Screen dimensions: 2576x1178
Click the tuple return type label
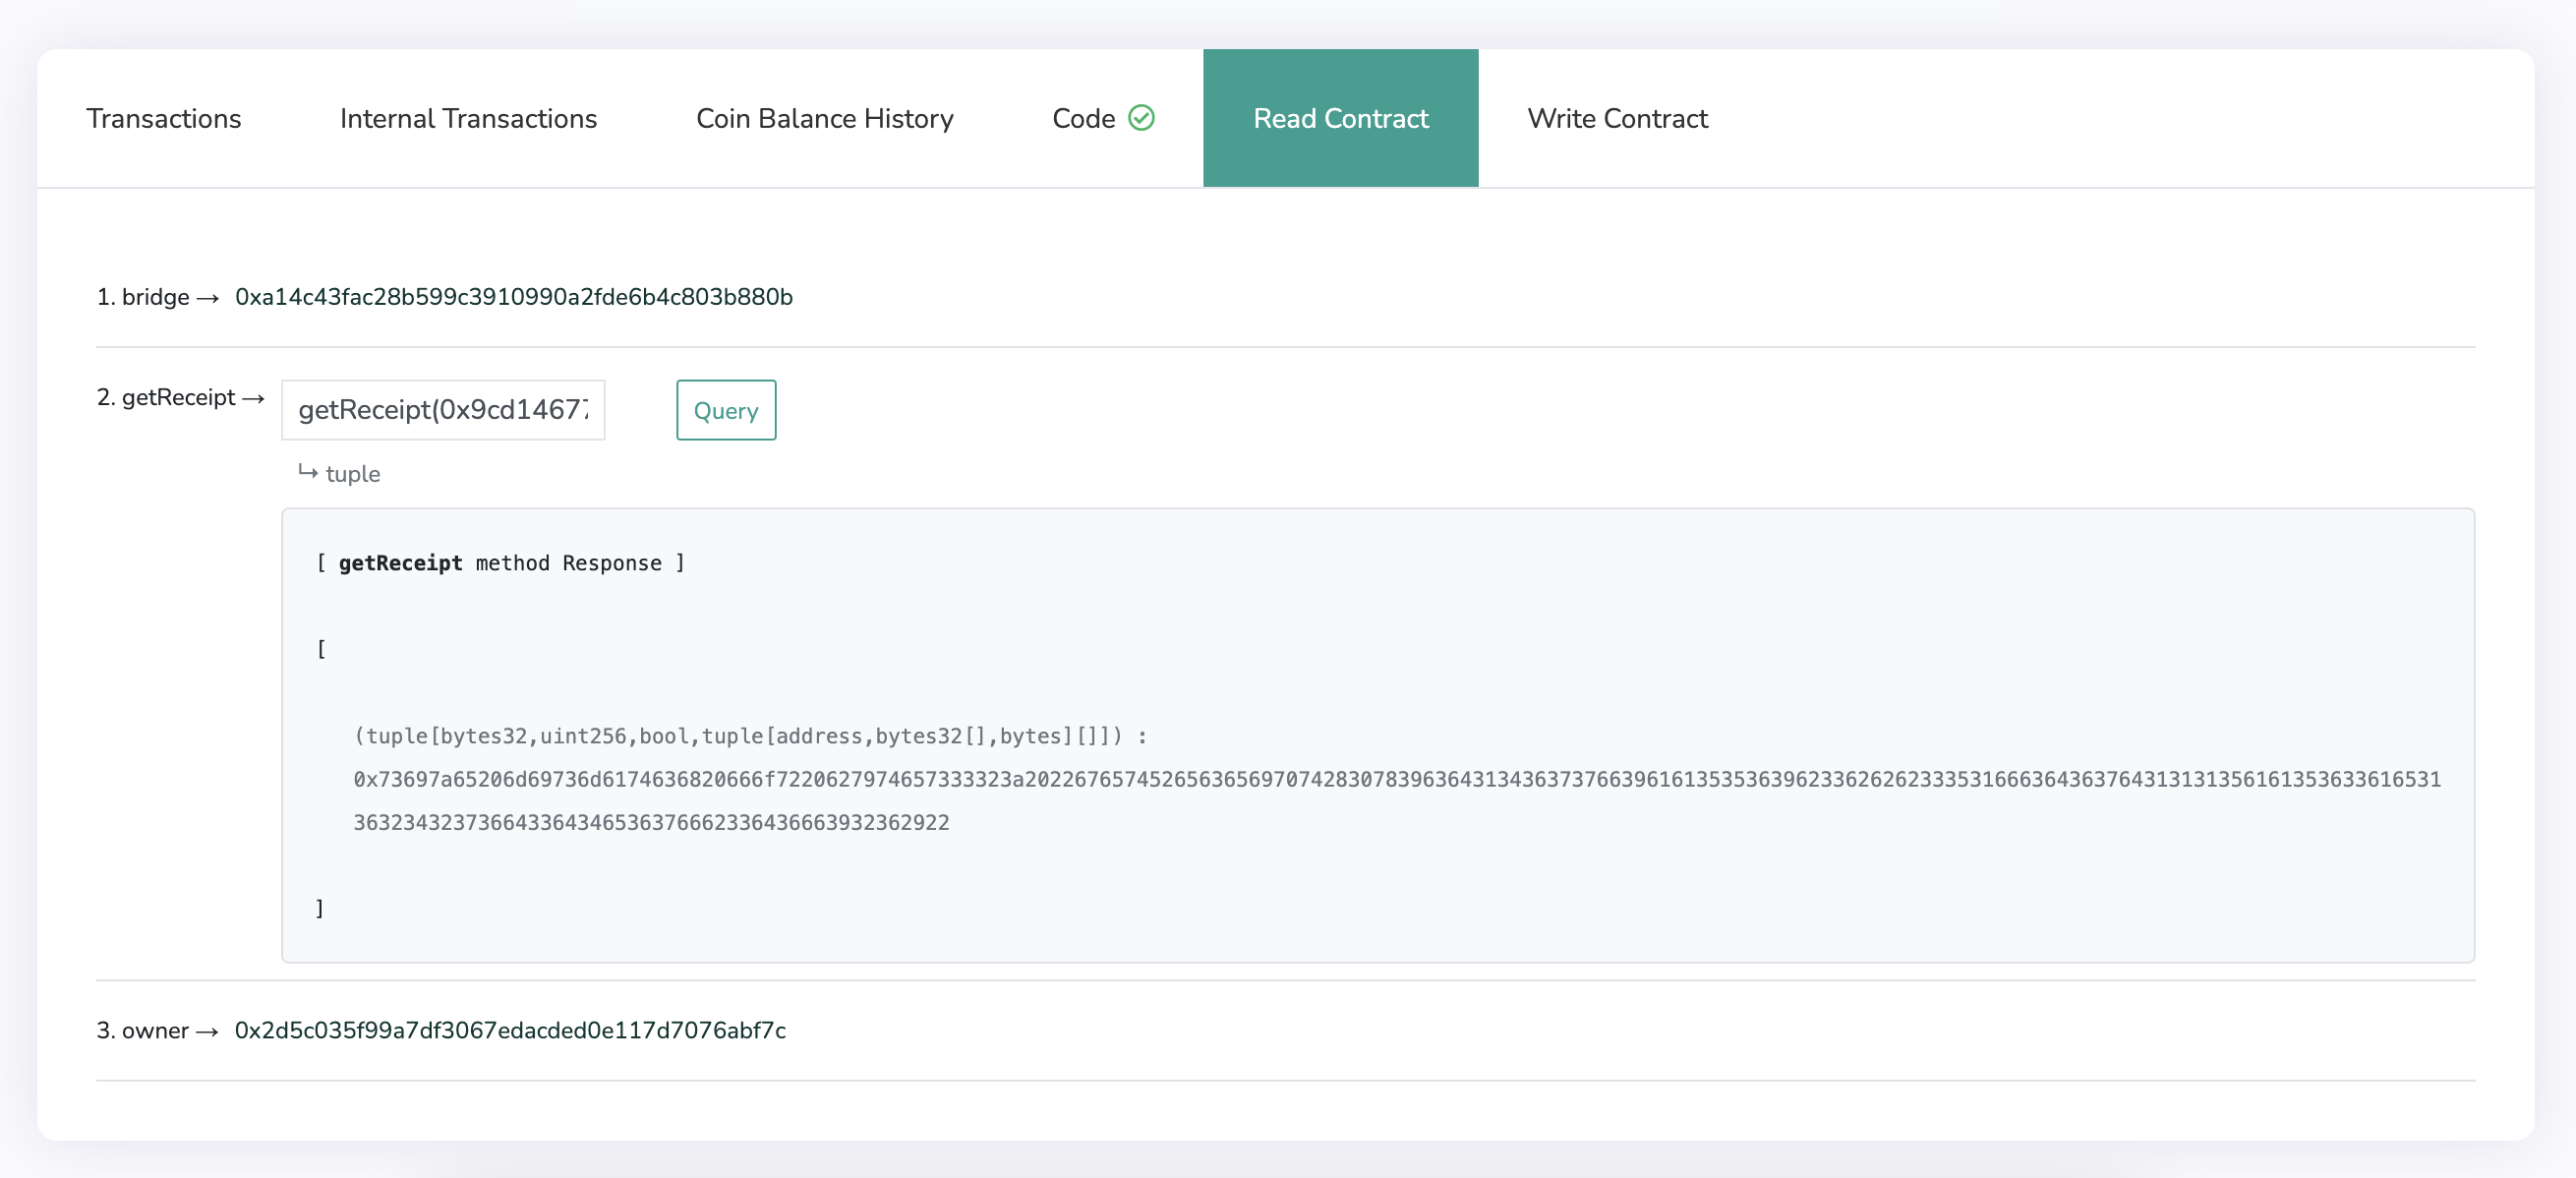tap(353, 474)
